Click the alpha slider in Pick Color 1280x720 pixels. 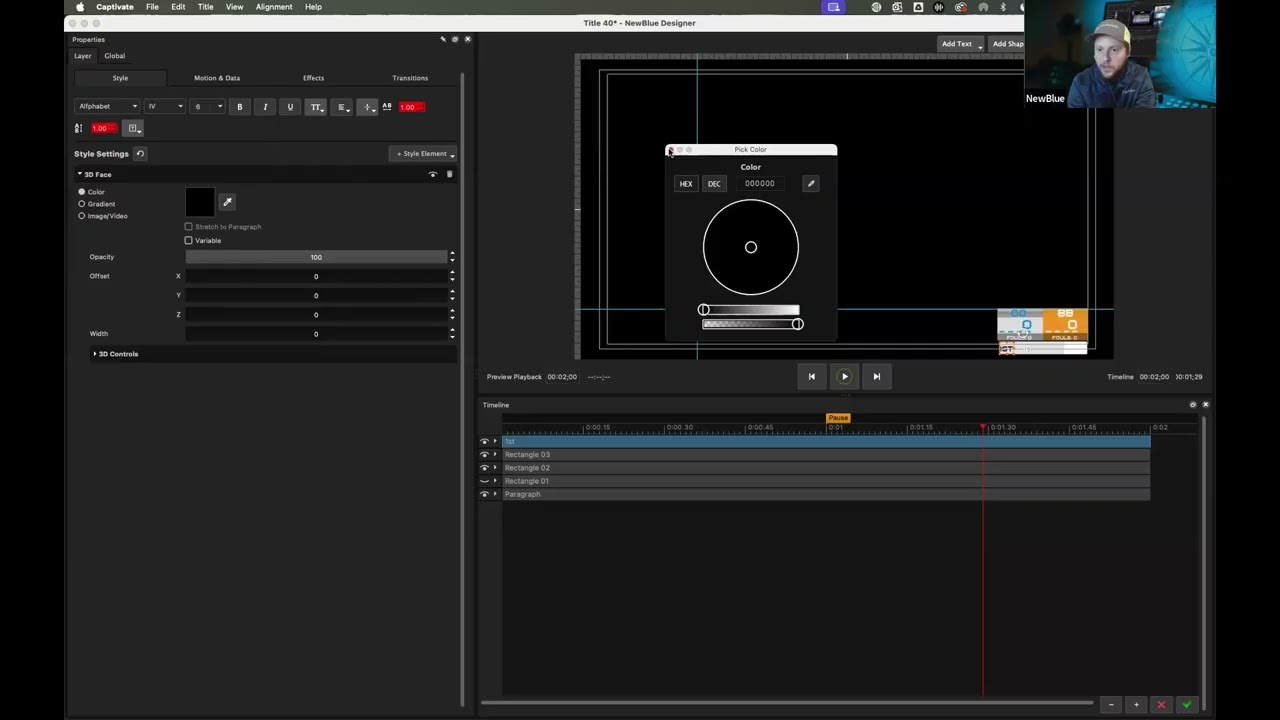click(751, 324)
